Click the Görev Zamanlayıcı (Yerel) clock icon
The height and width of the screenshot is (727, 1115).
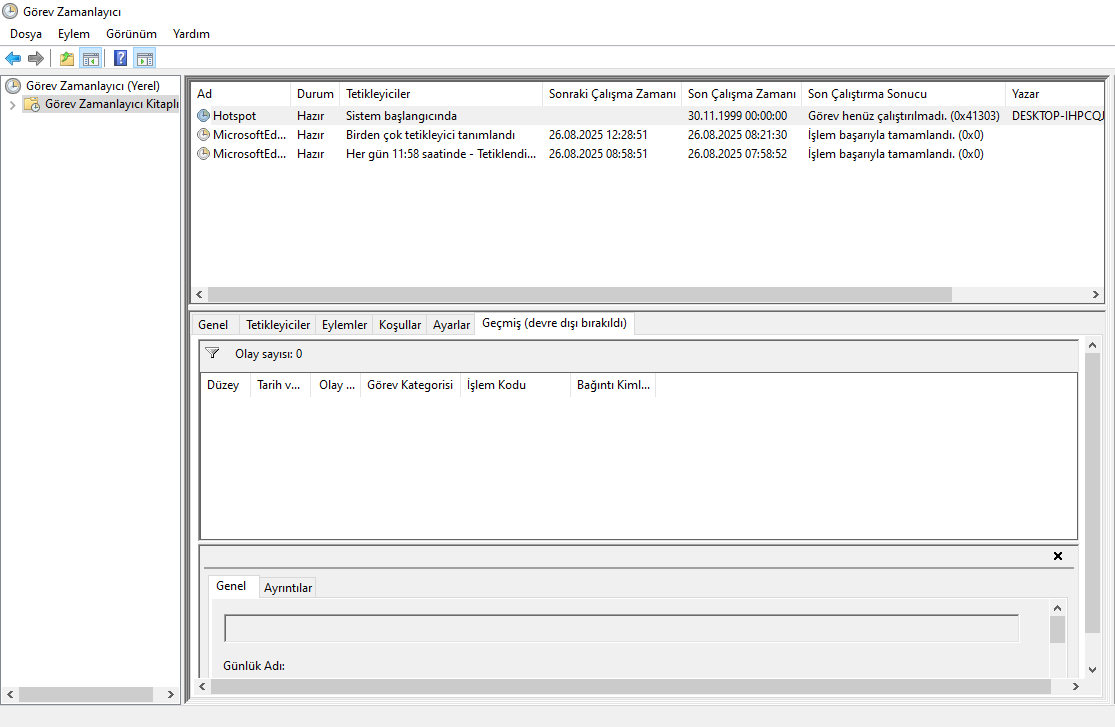pyautogui.click(x=13, y=86)
